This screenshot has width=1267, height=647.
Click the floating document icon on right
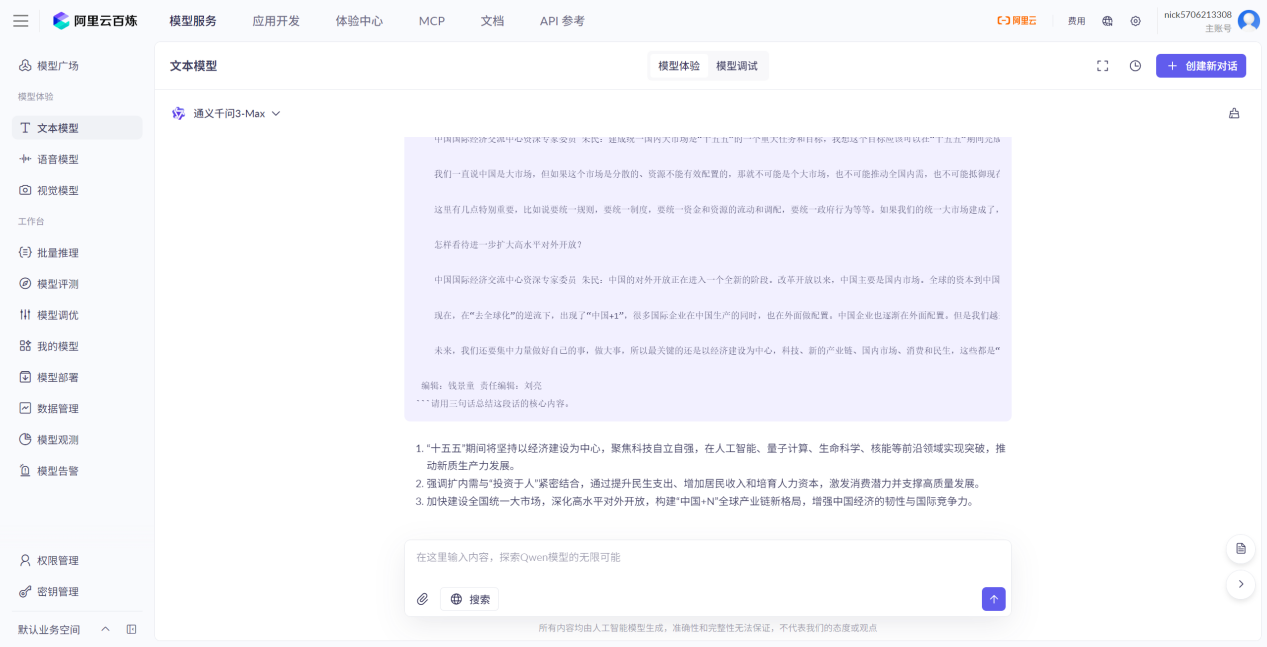pos(1240,548)
